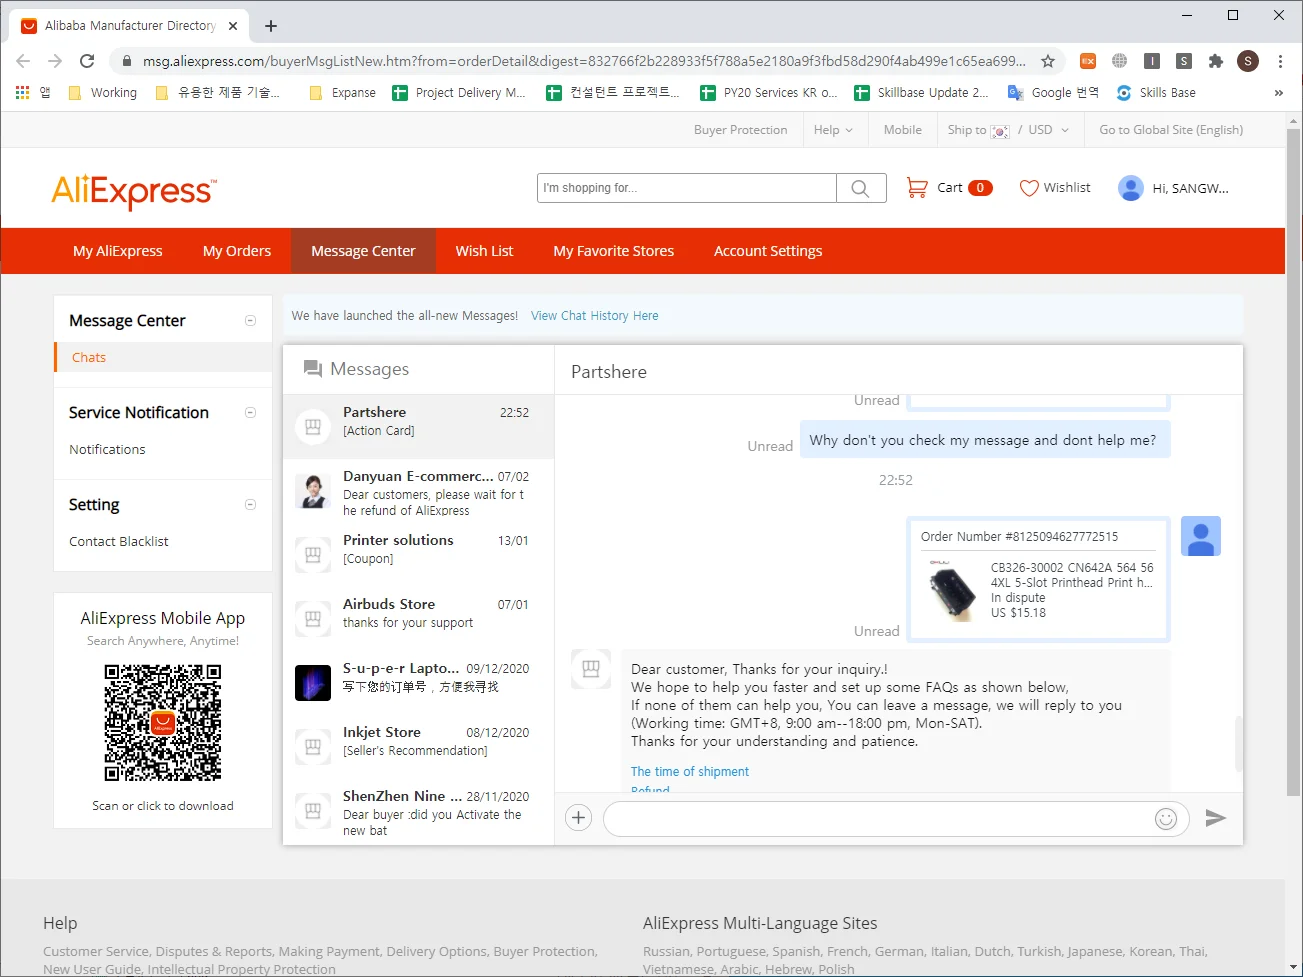Close the Alibaba Manufacturer Directory tab
Image resolution: width=1303 pixels, height=977 pixels.
click(x=233, y=26)
